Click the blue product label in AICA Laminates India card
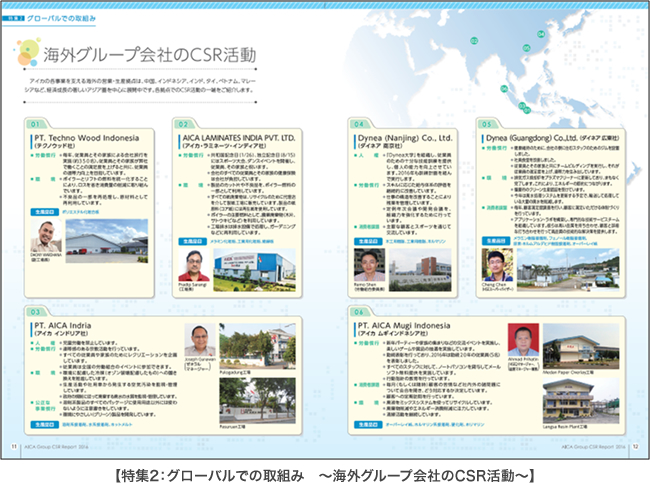 [193, 241]
